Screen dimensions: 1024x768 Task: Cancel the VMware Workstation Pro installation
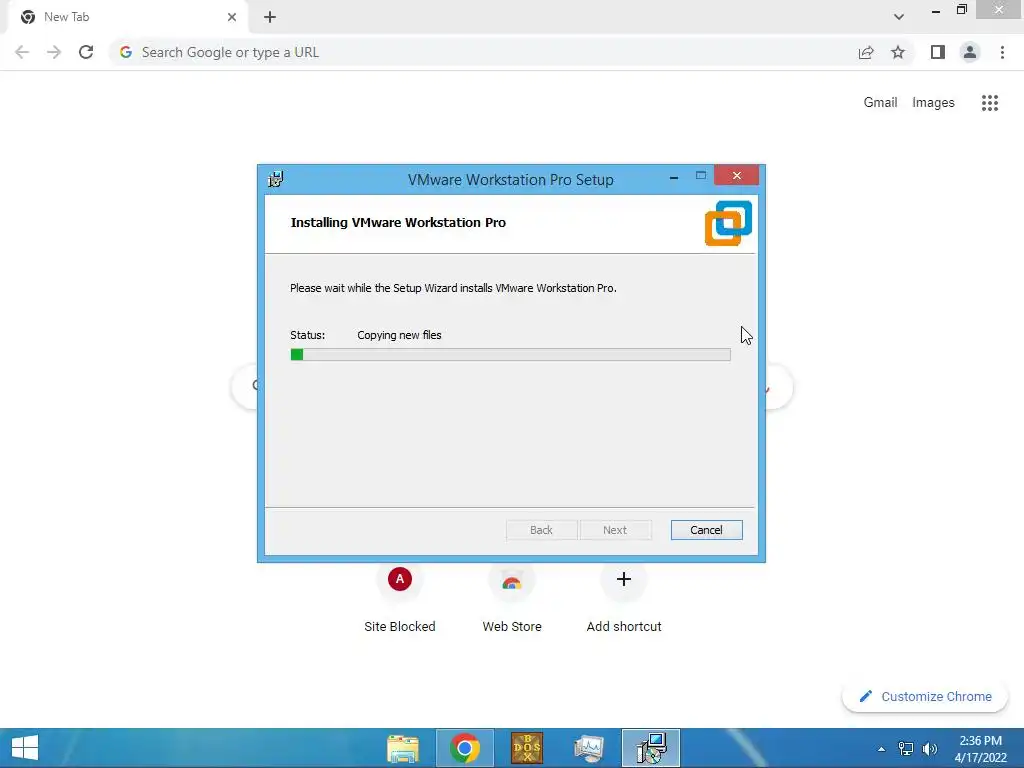pyautogui.click(x=706, y=530)
